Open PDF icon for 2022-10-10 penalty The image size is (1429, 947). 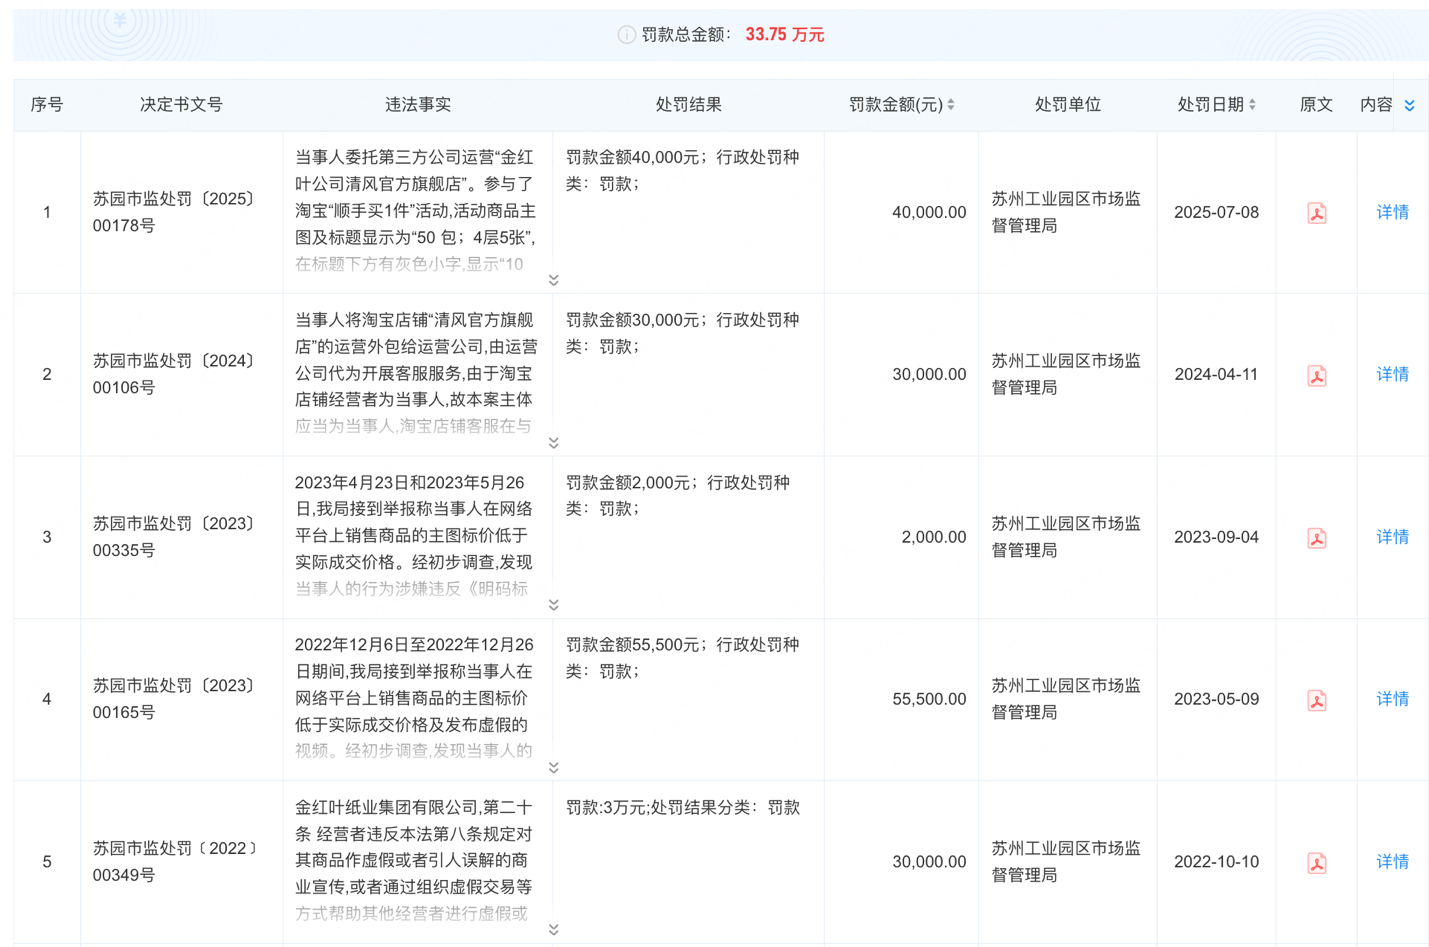coord(1316,862)
